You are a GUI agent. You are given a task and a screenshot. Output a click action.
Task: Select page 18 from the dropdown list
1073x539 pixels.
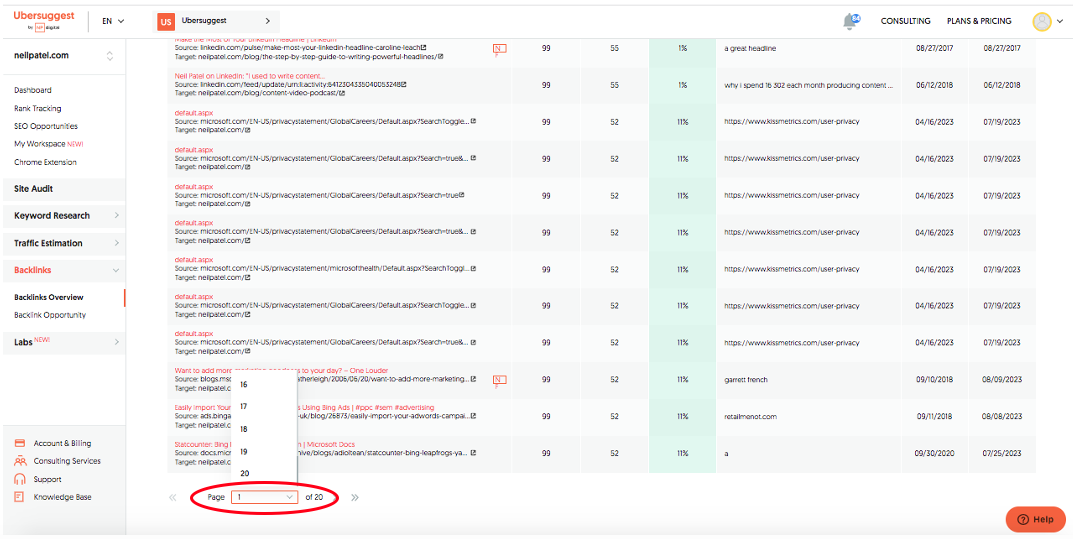point(244,429)
